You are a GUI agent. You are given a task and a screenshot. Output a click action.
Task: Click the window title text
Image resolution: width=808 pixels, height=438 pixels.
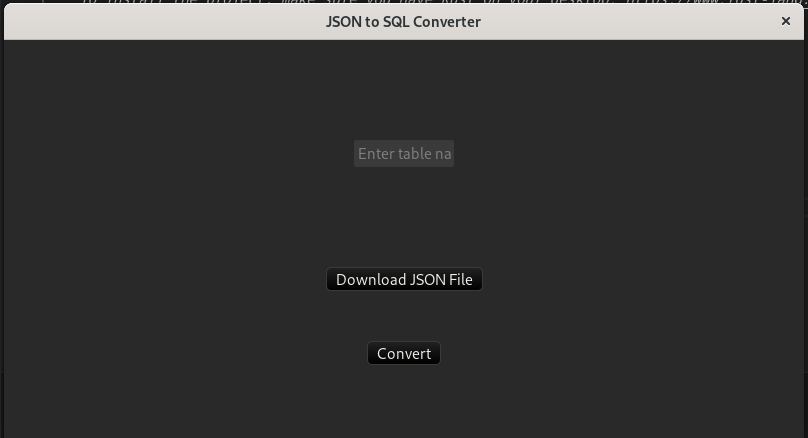(403, 22)
